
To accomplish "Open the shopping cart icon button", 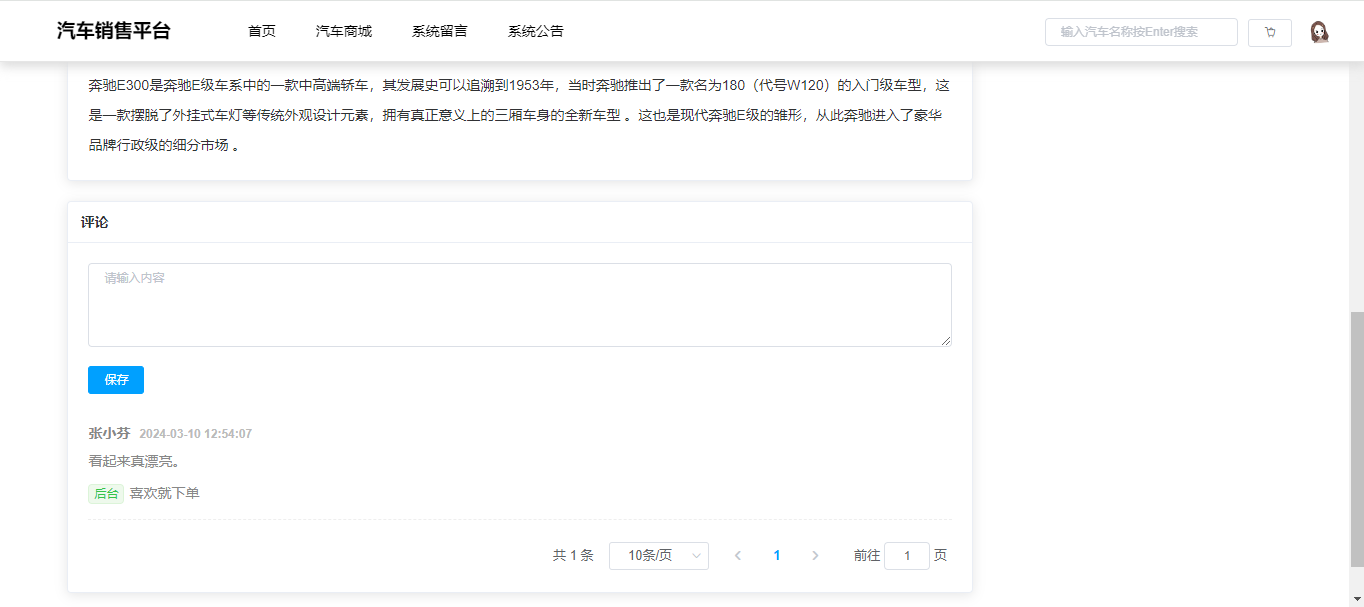I will tap(1269, 32).
